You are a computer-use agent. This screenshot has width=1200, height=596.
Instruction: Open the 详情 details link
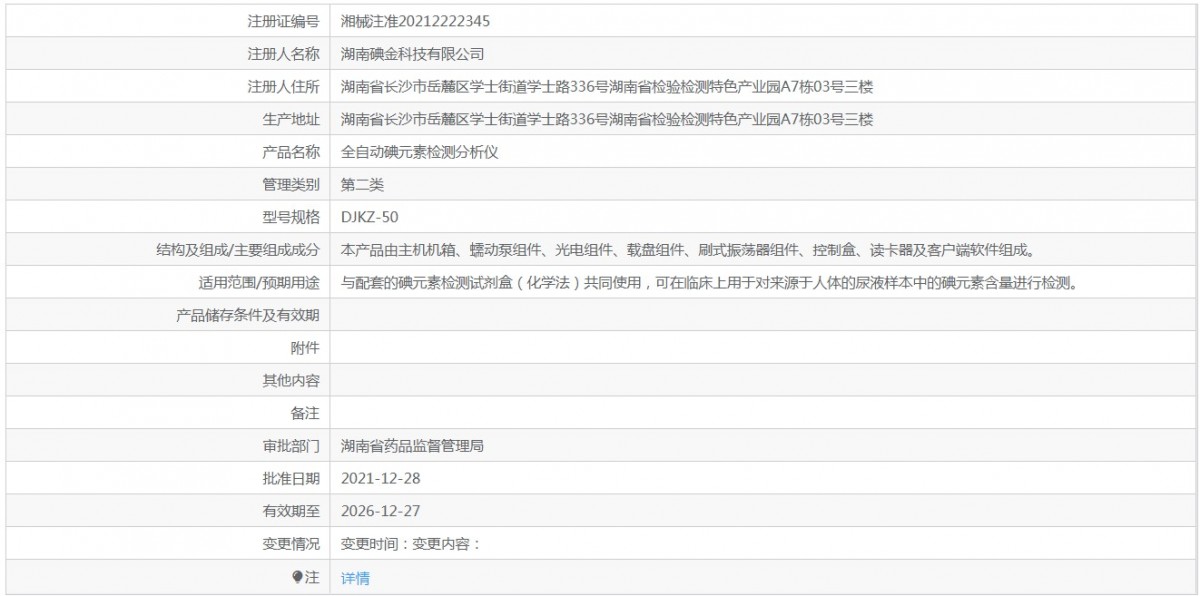coord(355,578)
